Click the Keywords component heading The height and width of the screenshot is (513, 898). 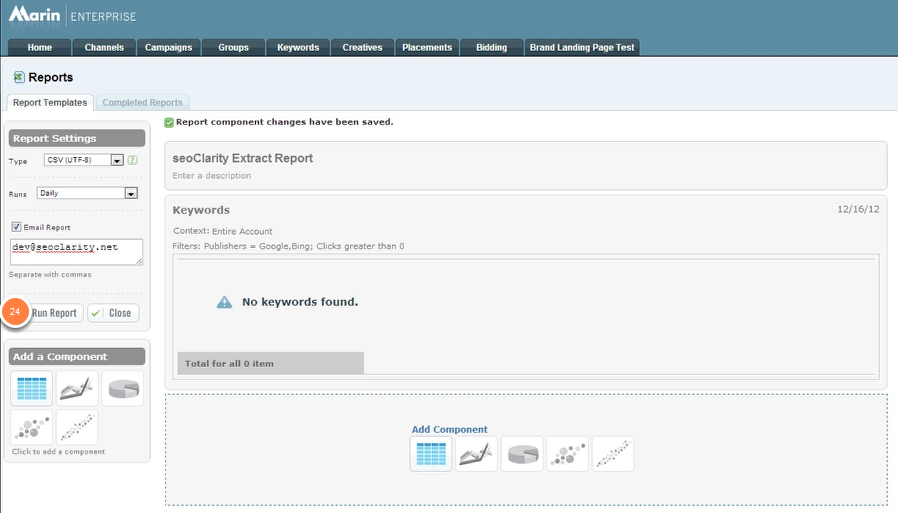(x=201, y=210)
